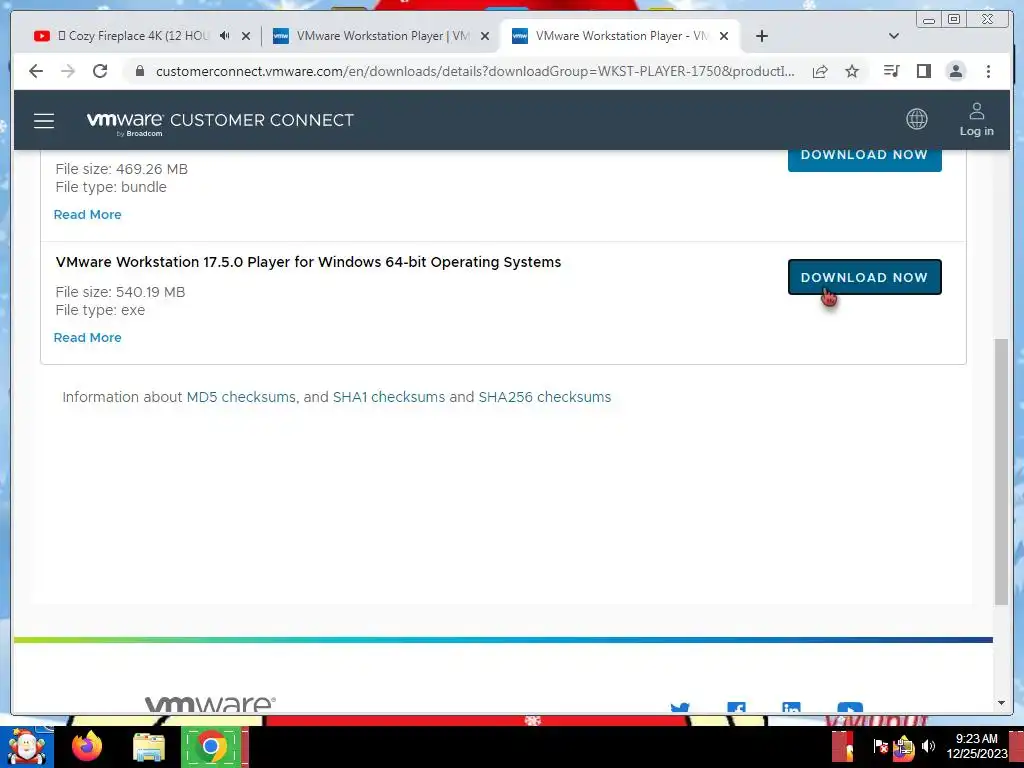Close the active VMware Workstation Player tab
Screen dimensions: 1024x768
724,37
